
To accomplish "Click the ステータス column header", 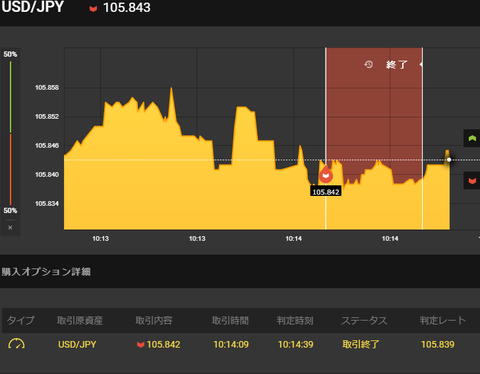I will point(364,320).
